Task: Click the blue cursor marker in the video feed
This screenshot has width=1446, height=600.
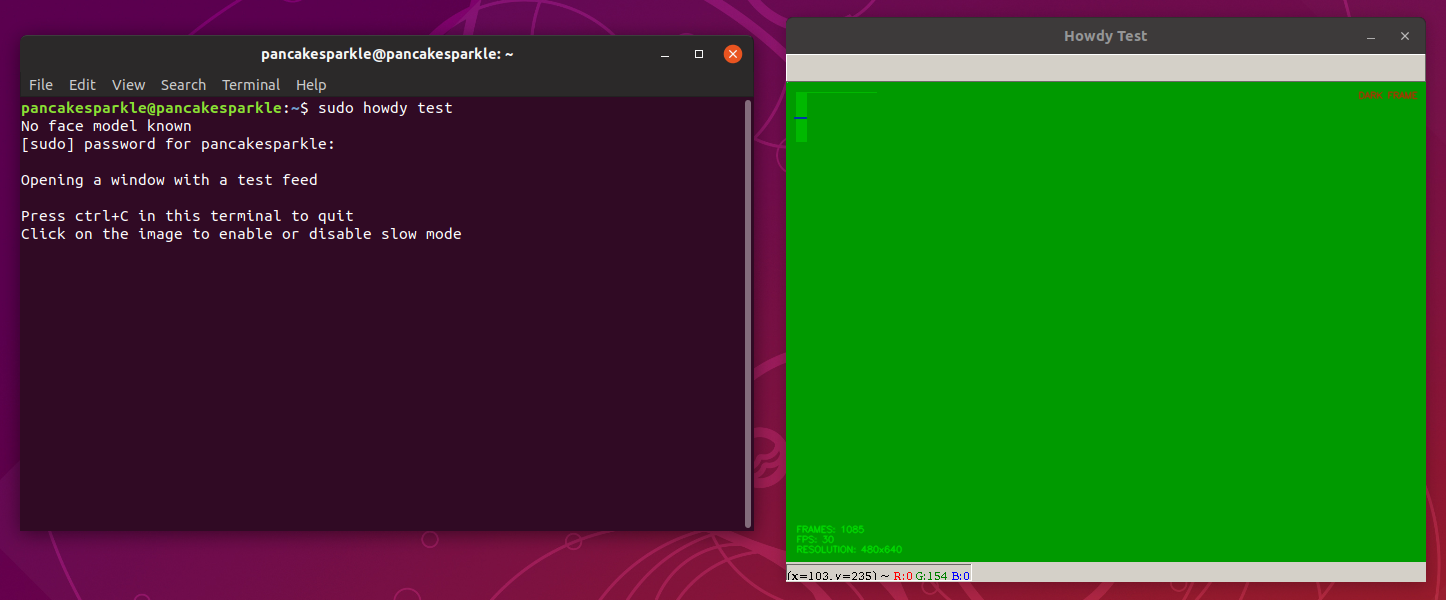Action: [801, 118]
